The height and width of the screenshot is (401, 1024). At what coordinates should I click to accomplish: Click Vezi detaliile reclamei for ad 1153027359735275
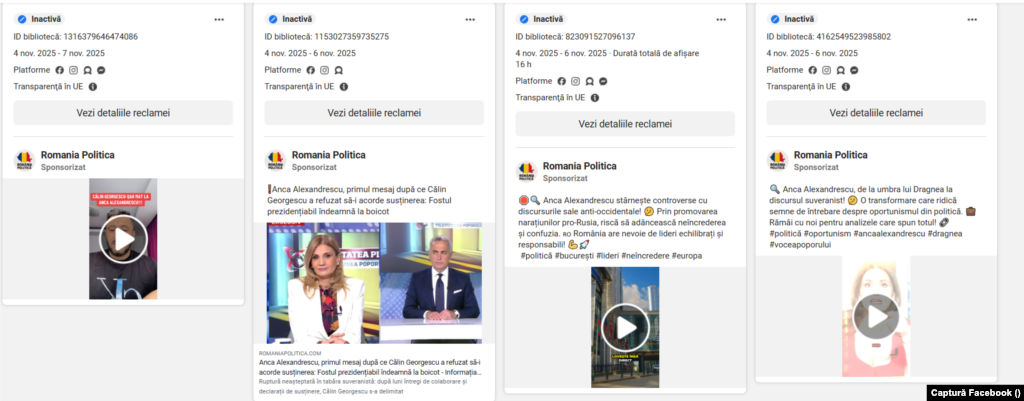374,112
